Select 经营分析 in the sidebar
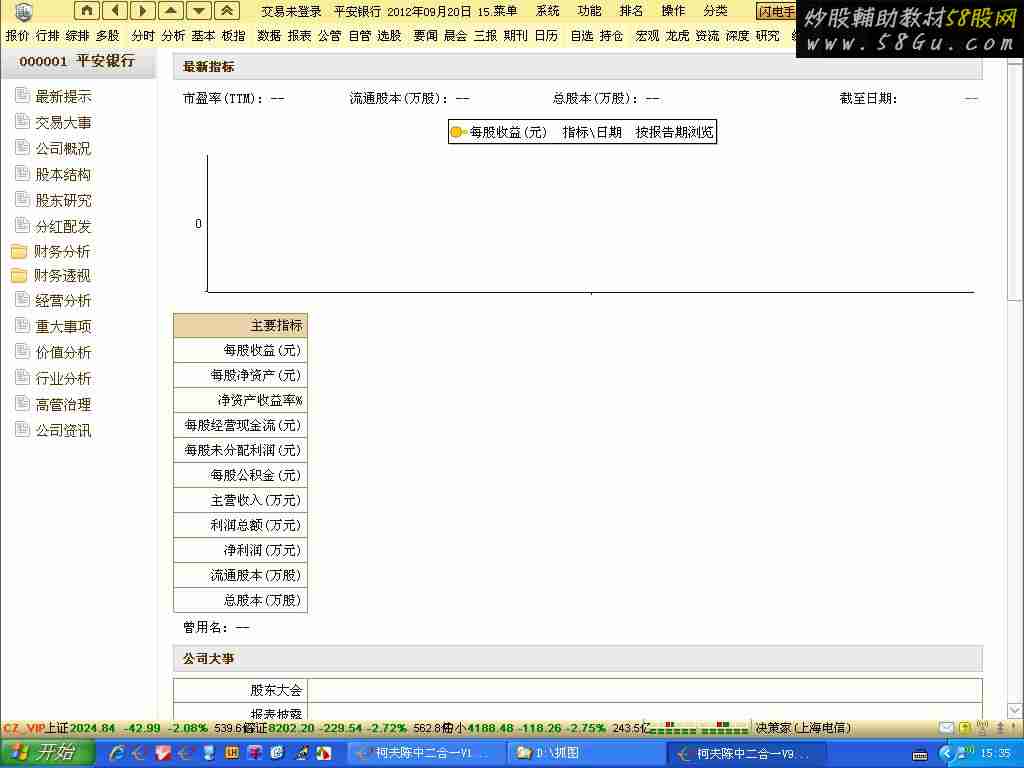 (63, 300)
